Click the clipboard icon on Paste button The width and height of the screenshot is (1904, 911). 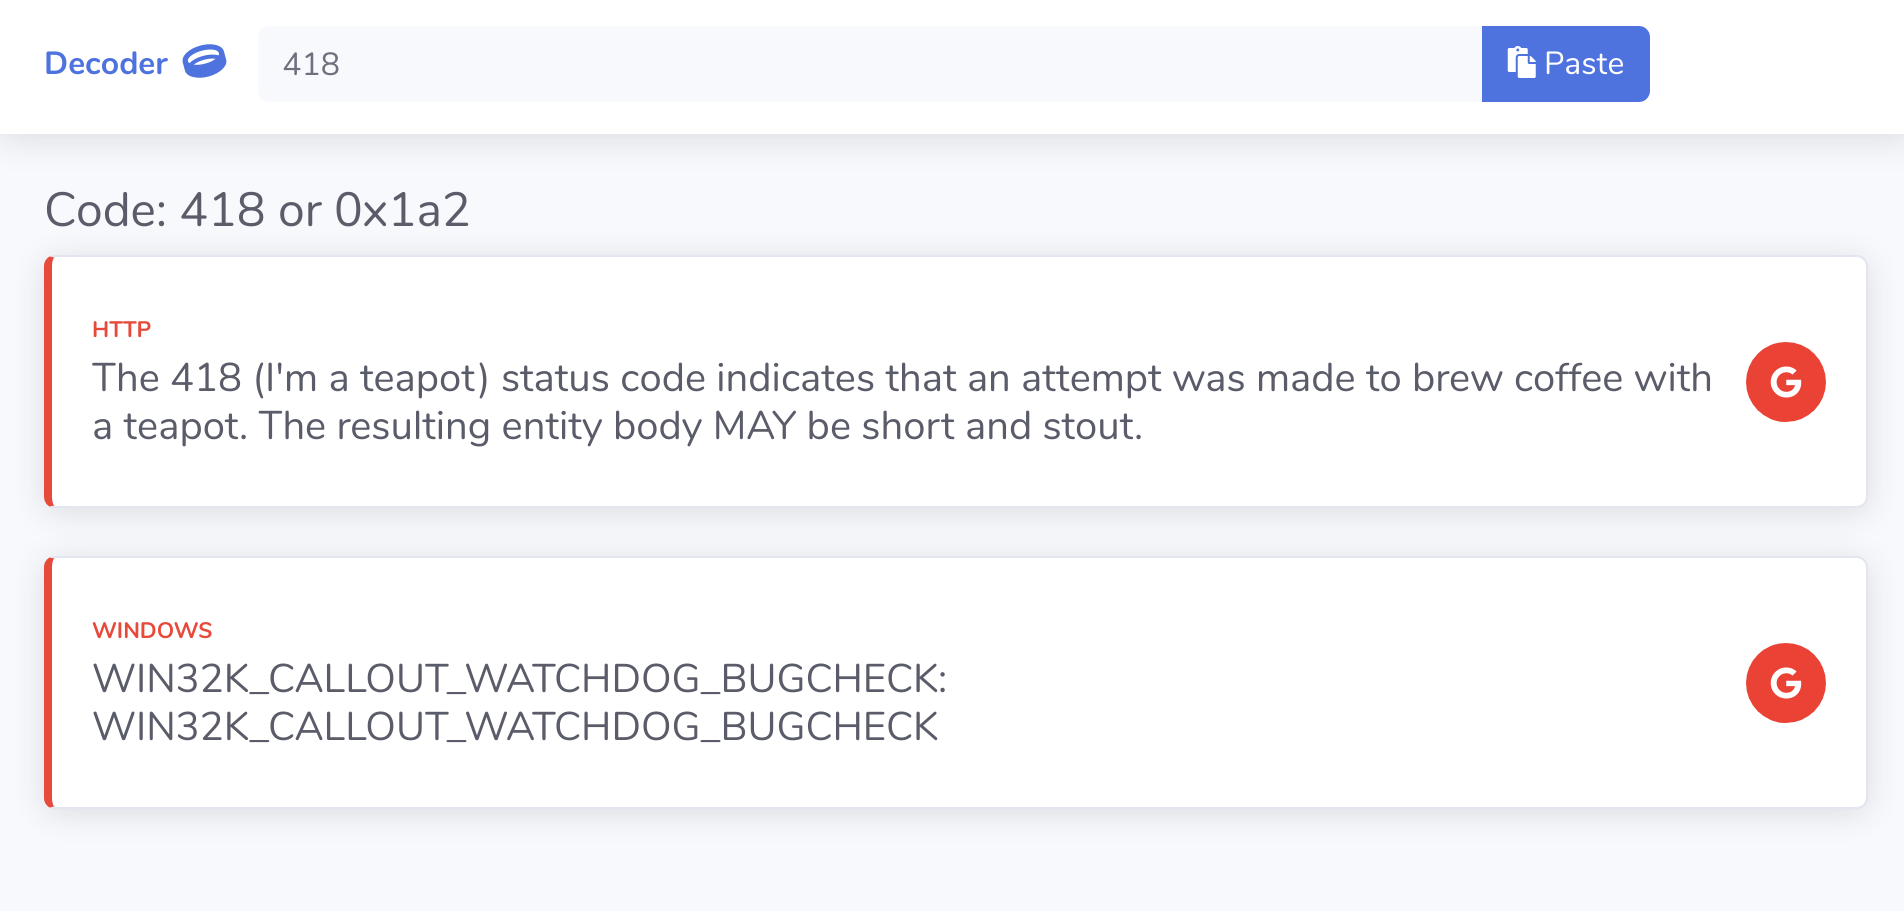(x=1521, y=63)
